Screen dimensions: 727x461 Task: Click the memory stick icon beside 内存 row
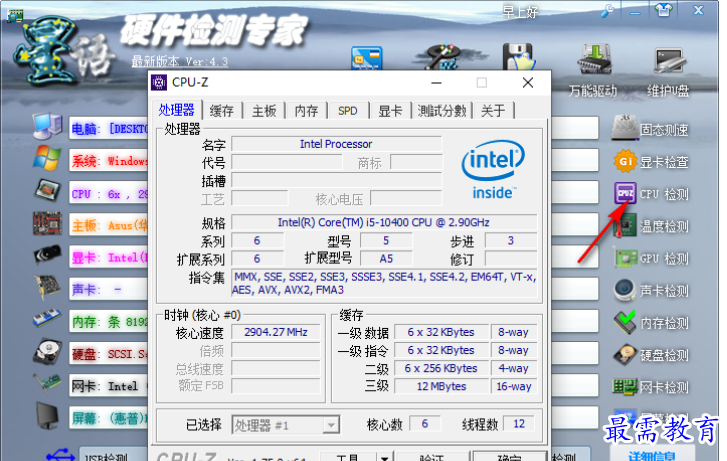(46, 319)
